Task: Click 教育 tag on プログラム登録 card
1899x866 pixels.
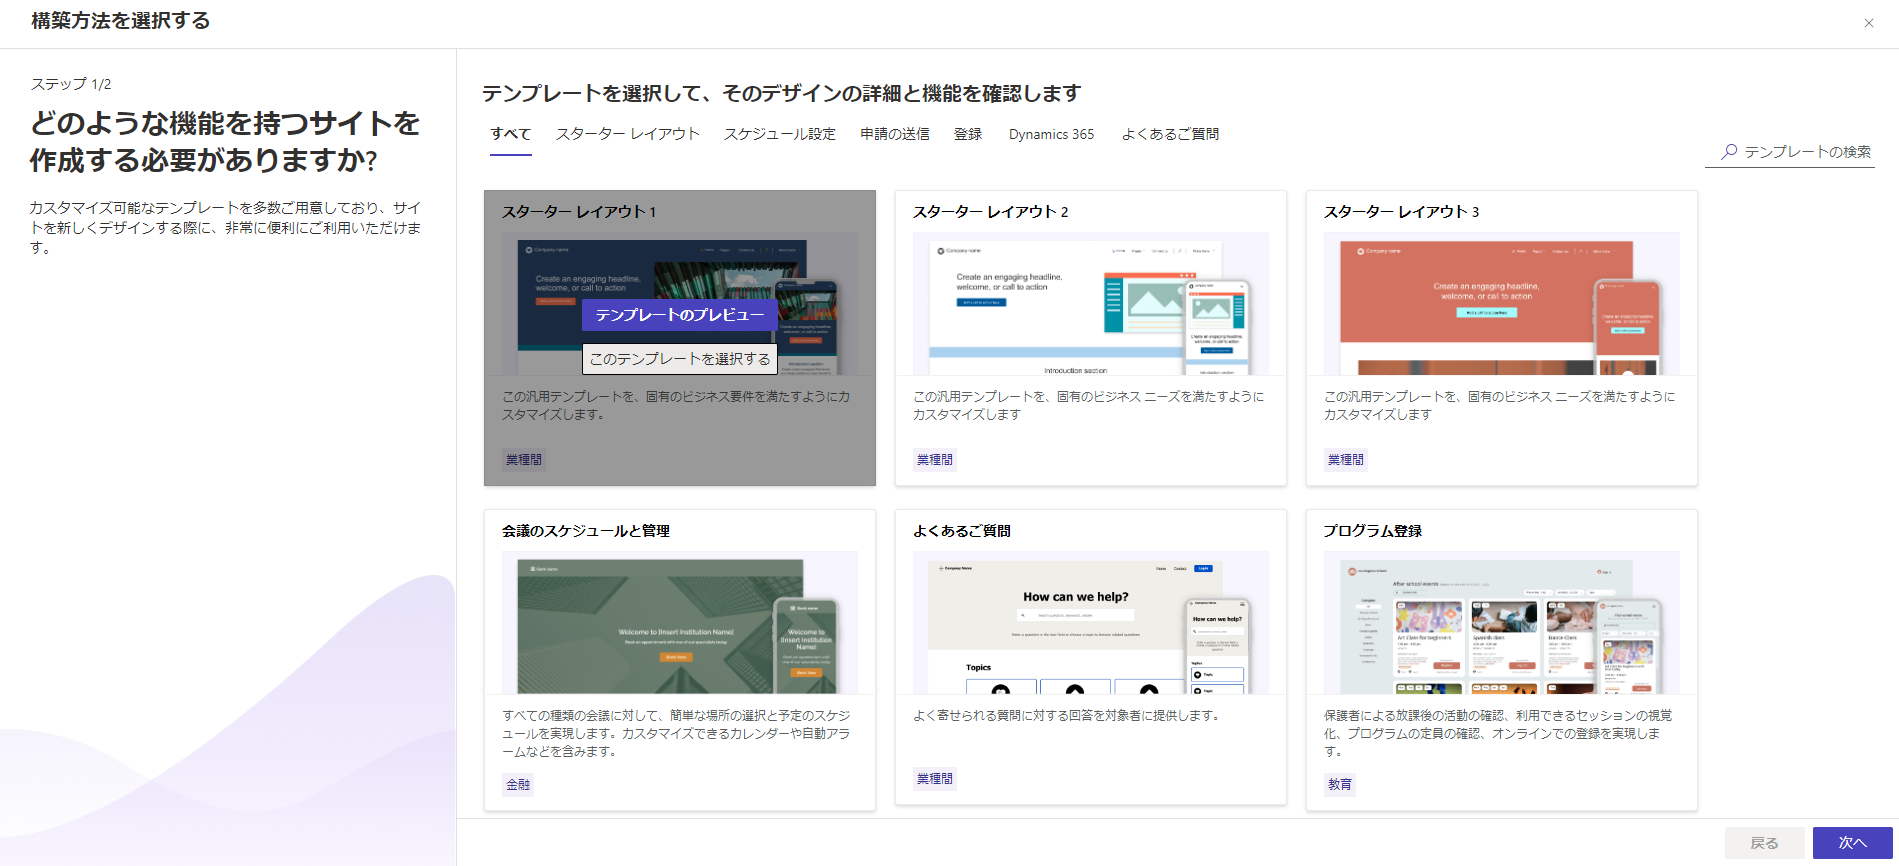Action: pyautogui.click(x=1340, y=785)
